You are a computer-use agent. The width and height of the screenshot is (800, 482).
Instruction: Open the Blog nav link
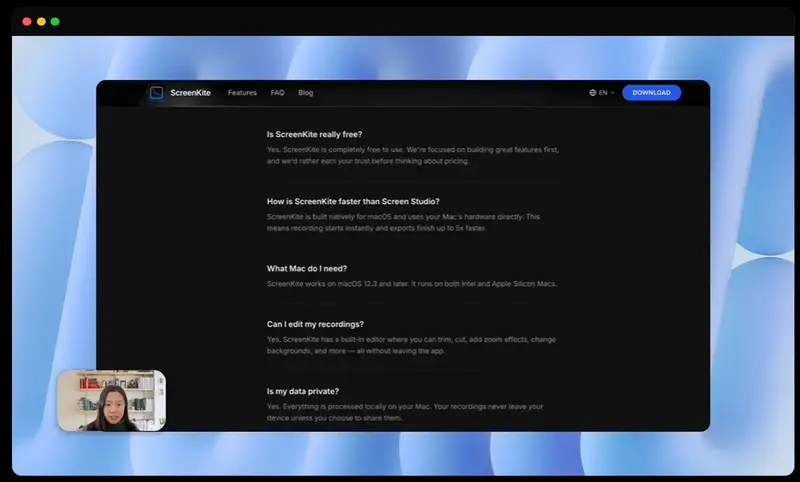pos(305,93)
